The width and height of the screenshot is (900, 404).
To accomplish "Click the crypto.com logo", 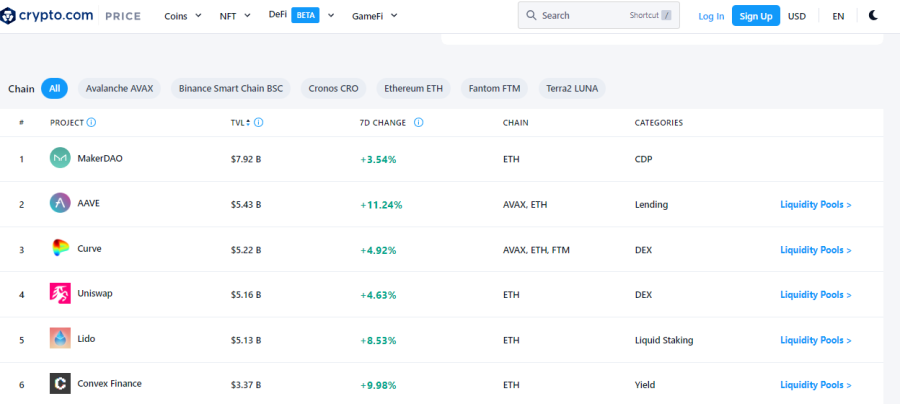I will pyautogui.click(x=46, y=15).
